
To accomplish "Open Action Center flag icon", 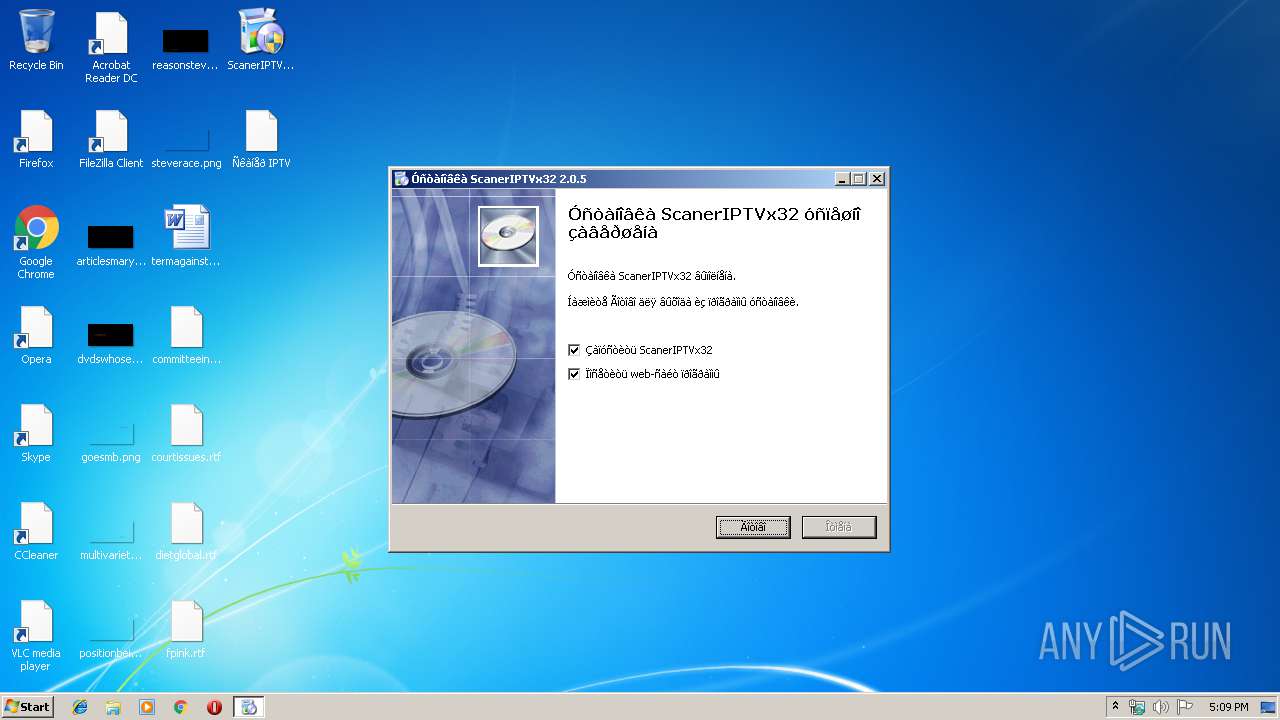I will point(1185,707).
